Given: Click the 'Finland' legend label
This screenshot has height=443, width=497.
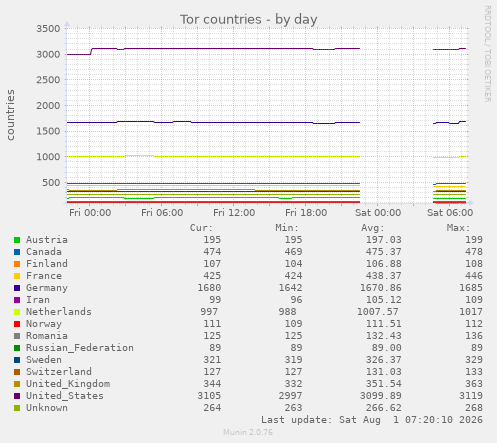Looking at the screenshot, I should coord(47,264).
